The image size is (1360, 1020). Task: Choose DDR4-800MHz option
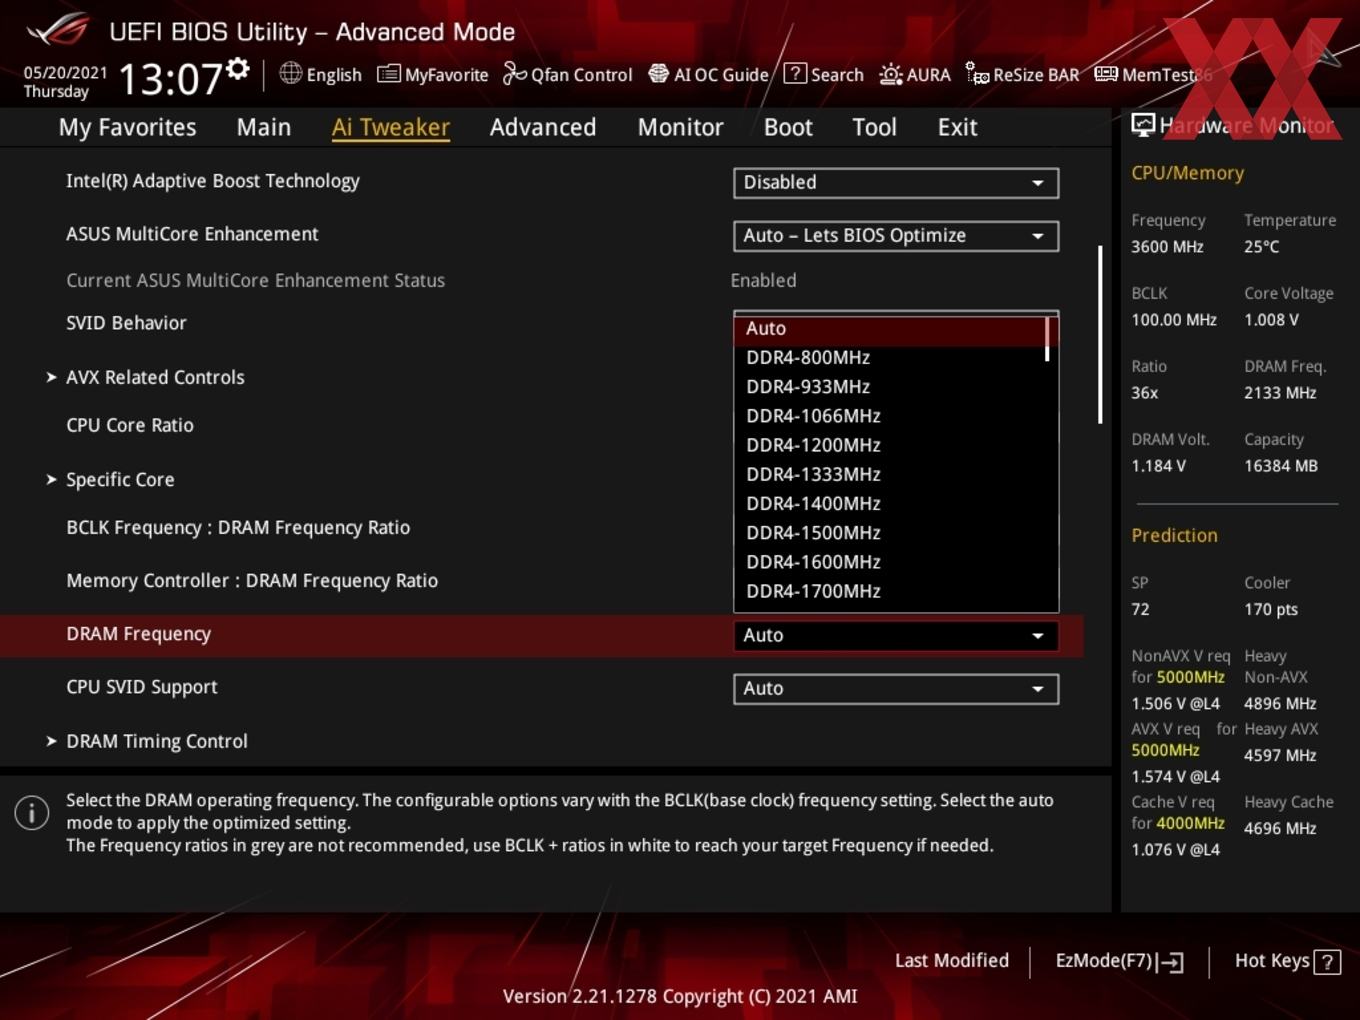click(889, 358)
